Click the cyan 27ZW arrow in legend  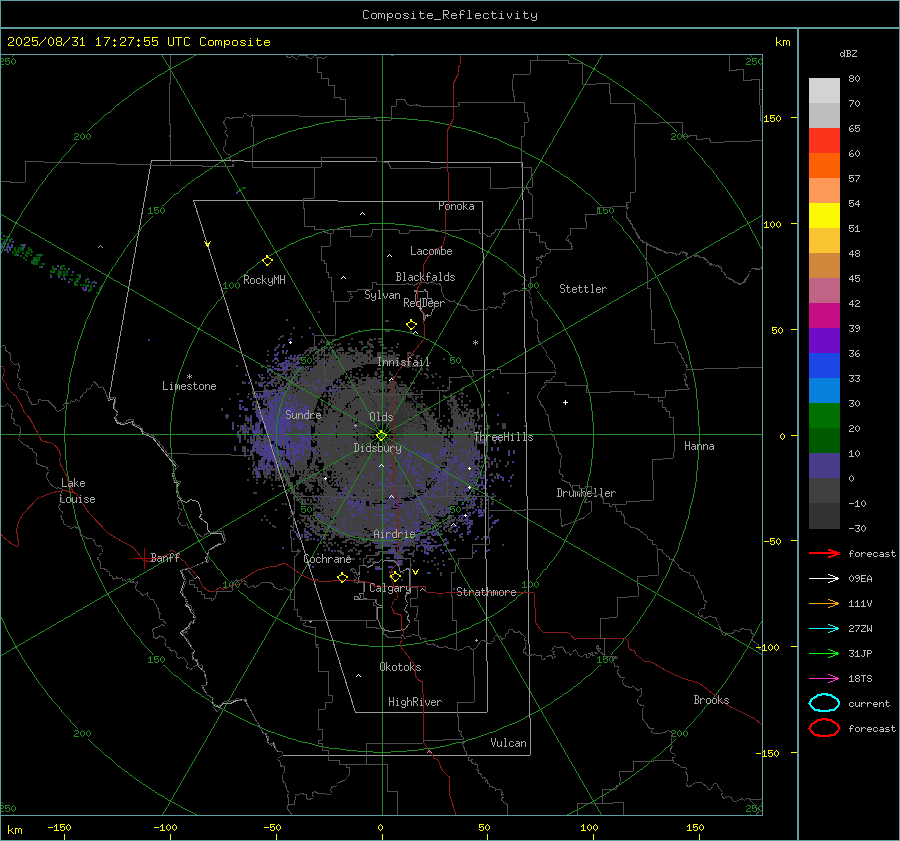coord(824,629)
